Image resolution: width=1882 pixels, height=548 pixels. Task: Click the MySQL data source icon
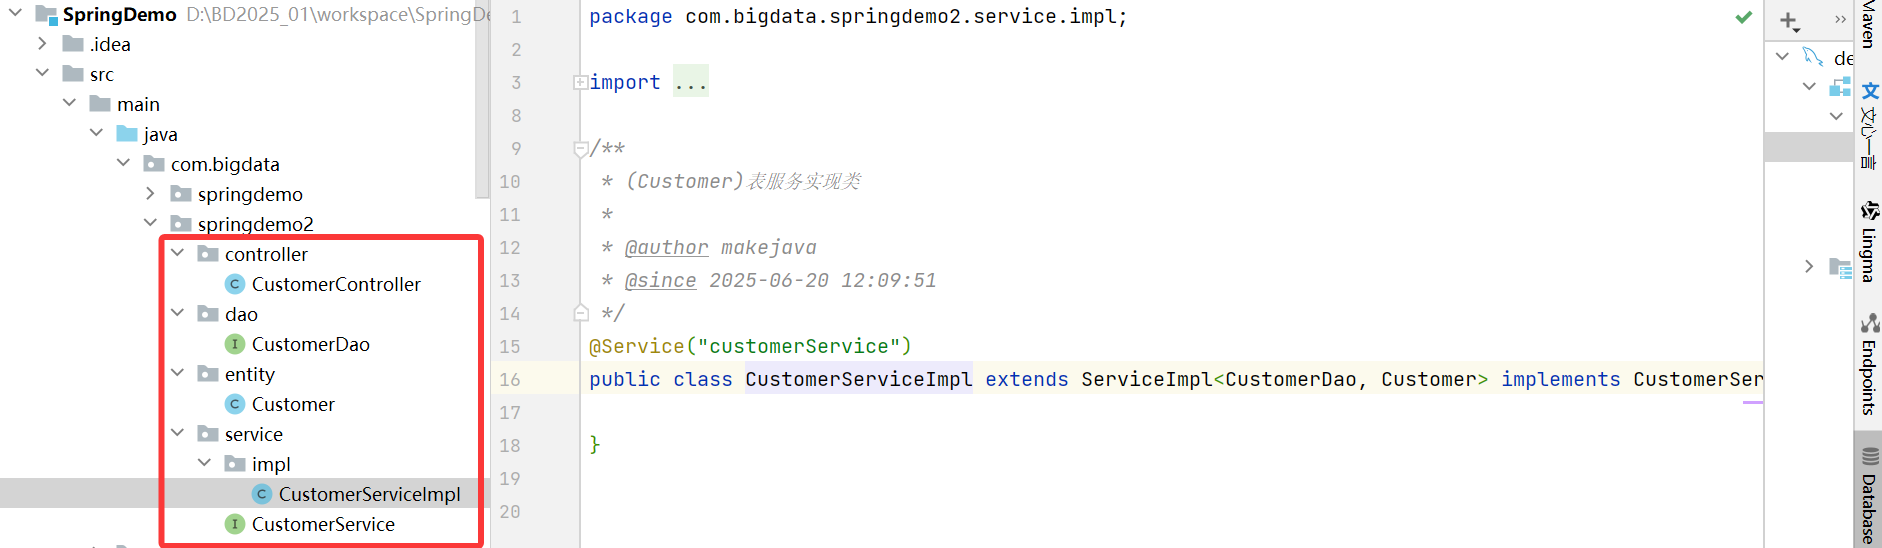(1813, 56)
